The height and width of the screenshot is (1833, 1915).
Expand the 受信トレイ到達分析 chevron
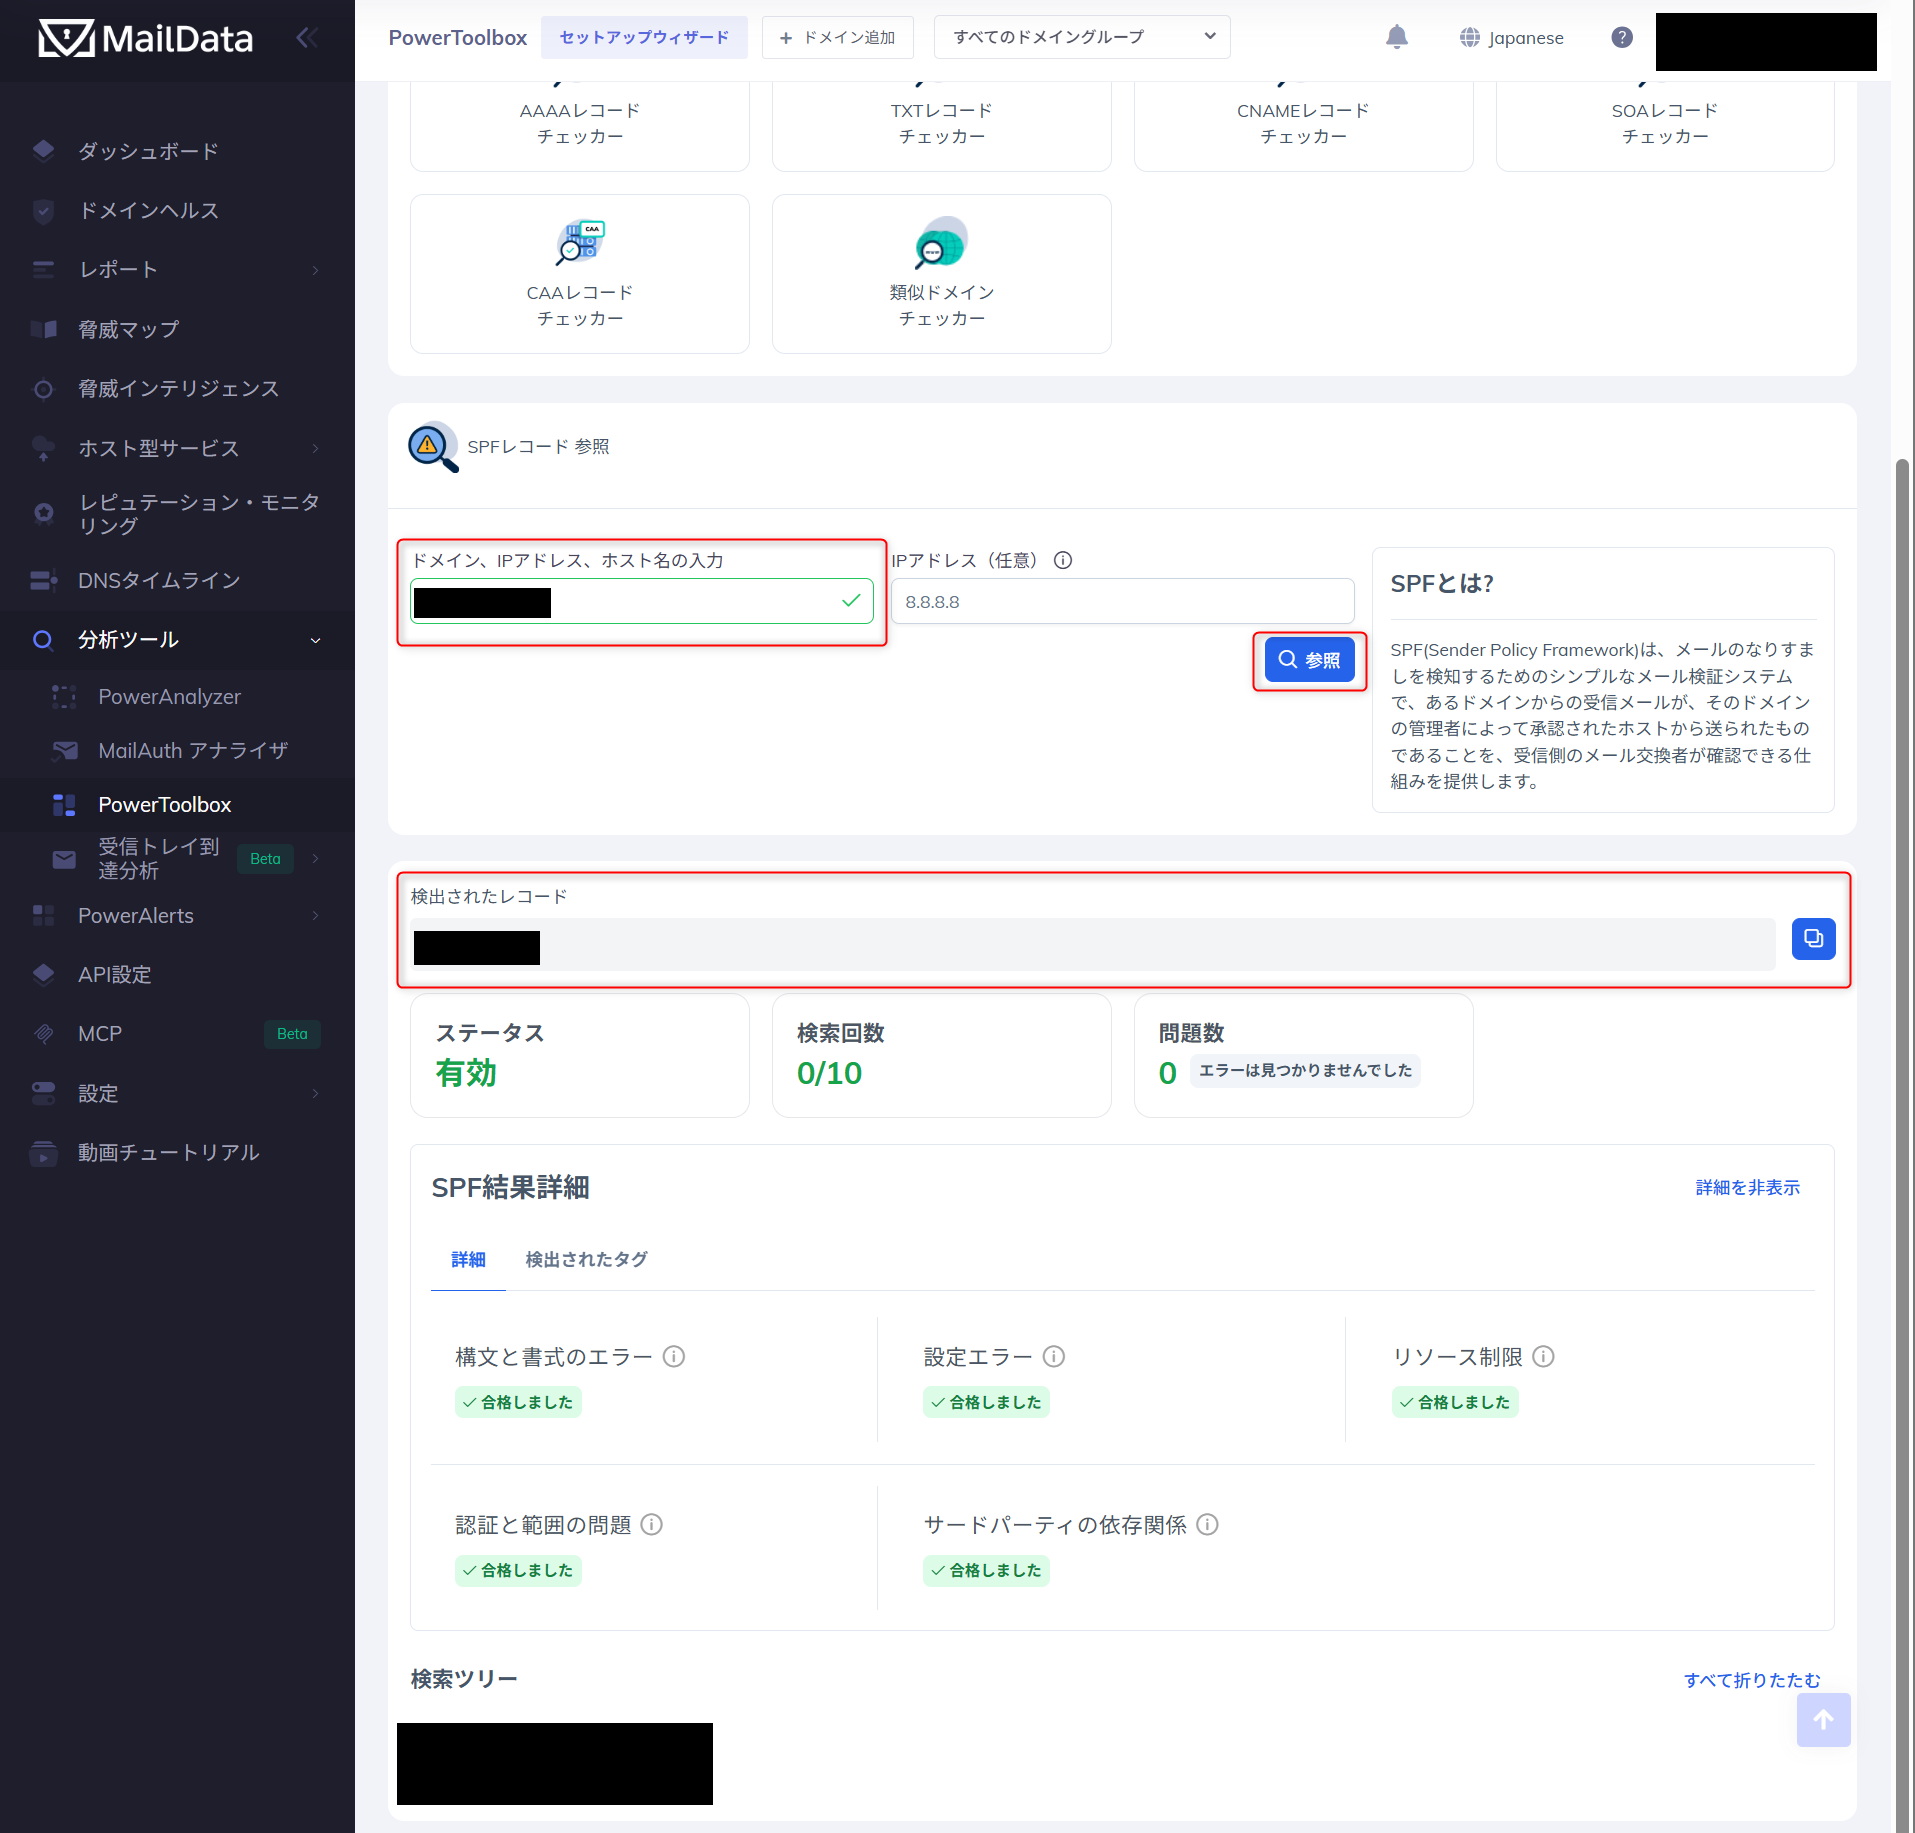click(316, 858)
